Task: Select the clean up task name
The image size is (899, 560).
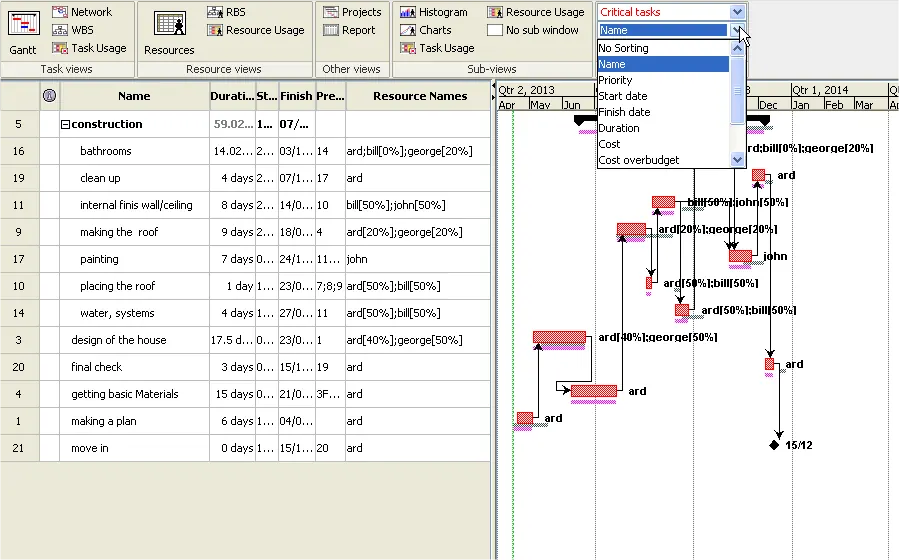Action: [x=100, y=178]
